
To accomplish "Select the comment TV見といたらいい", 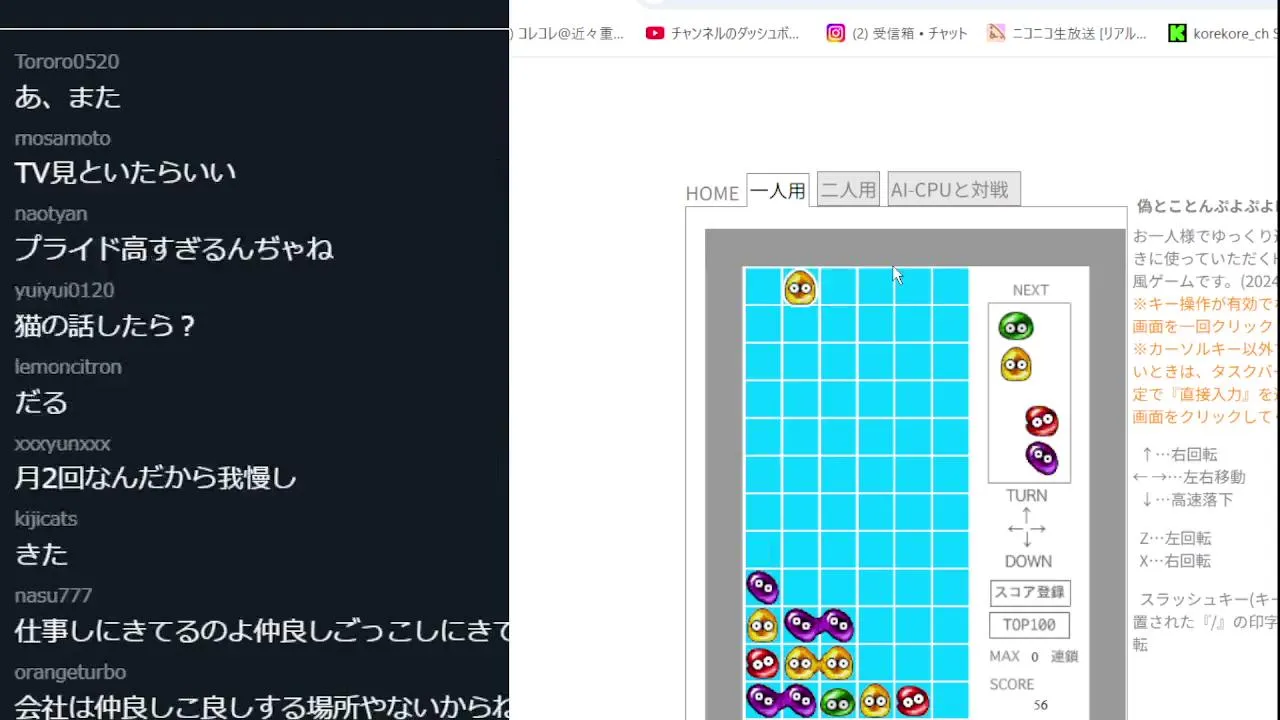I will click(x=125, y=172).
